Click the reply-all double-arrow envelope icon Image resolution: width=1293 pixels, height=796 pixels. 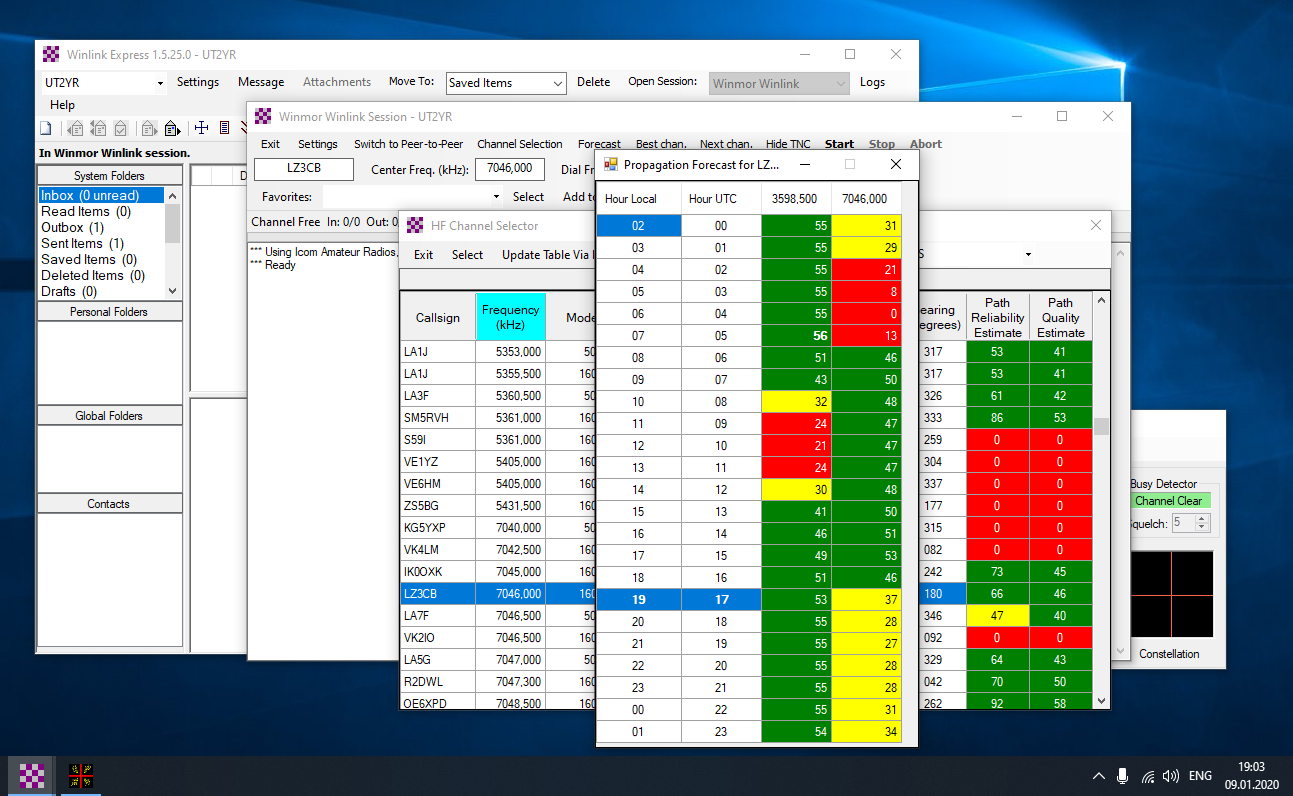(98, 128)
